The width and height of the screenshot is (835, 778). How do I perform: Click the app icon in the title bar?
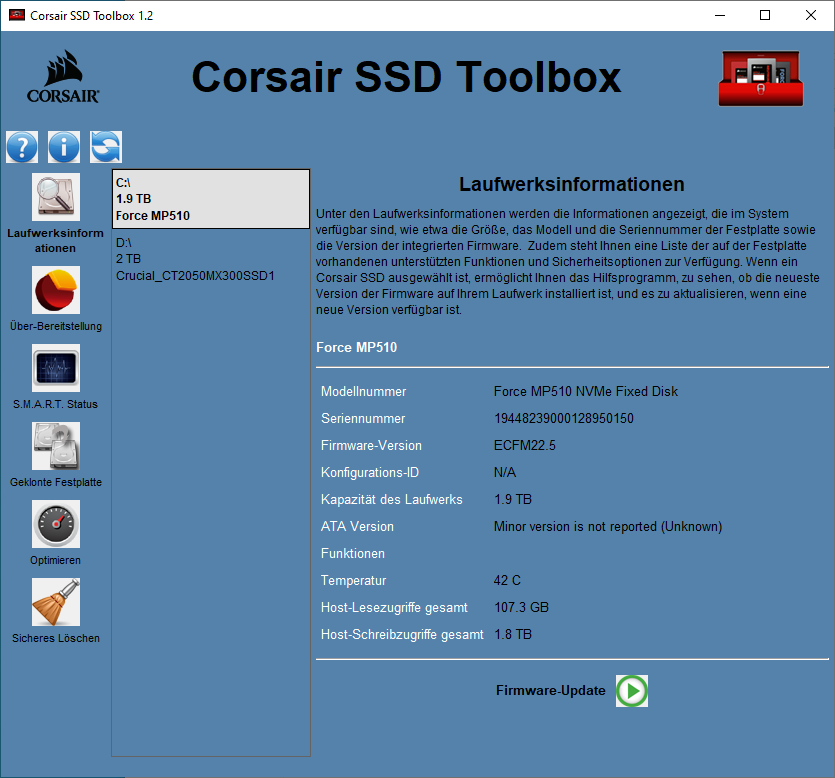pos(17,15)
